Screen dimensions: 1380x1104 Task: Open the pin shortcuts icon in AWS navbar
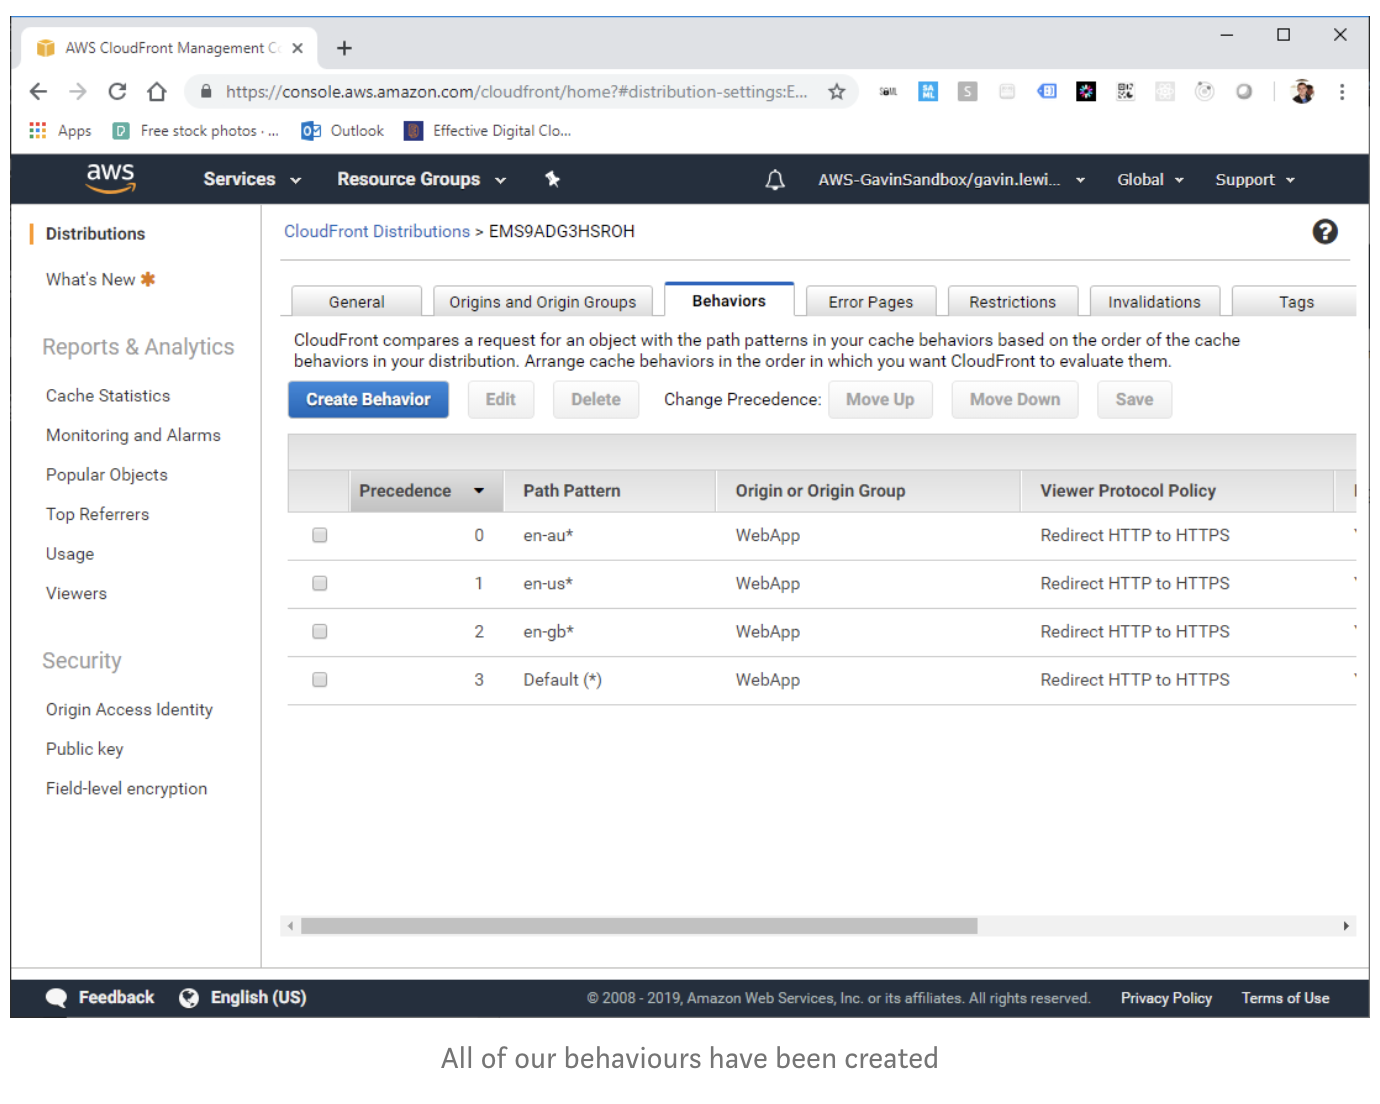pos(552,179)
